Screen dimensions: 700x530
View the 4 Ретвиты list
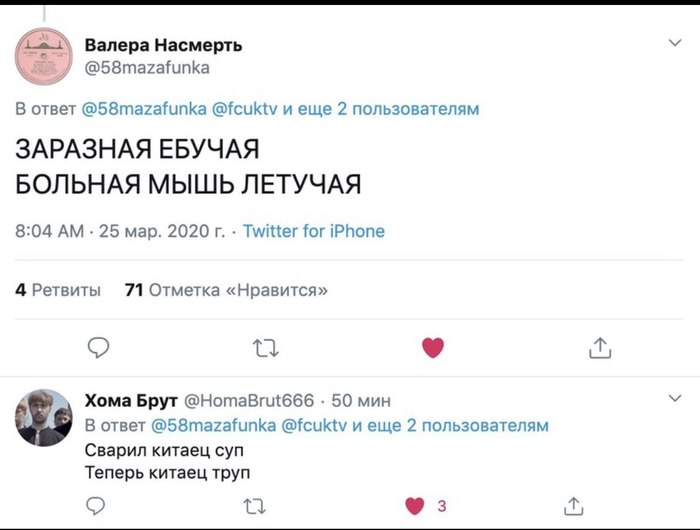(x=58, y=291)
